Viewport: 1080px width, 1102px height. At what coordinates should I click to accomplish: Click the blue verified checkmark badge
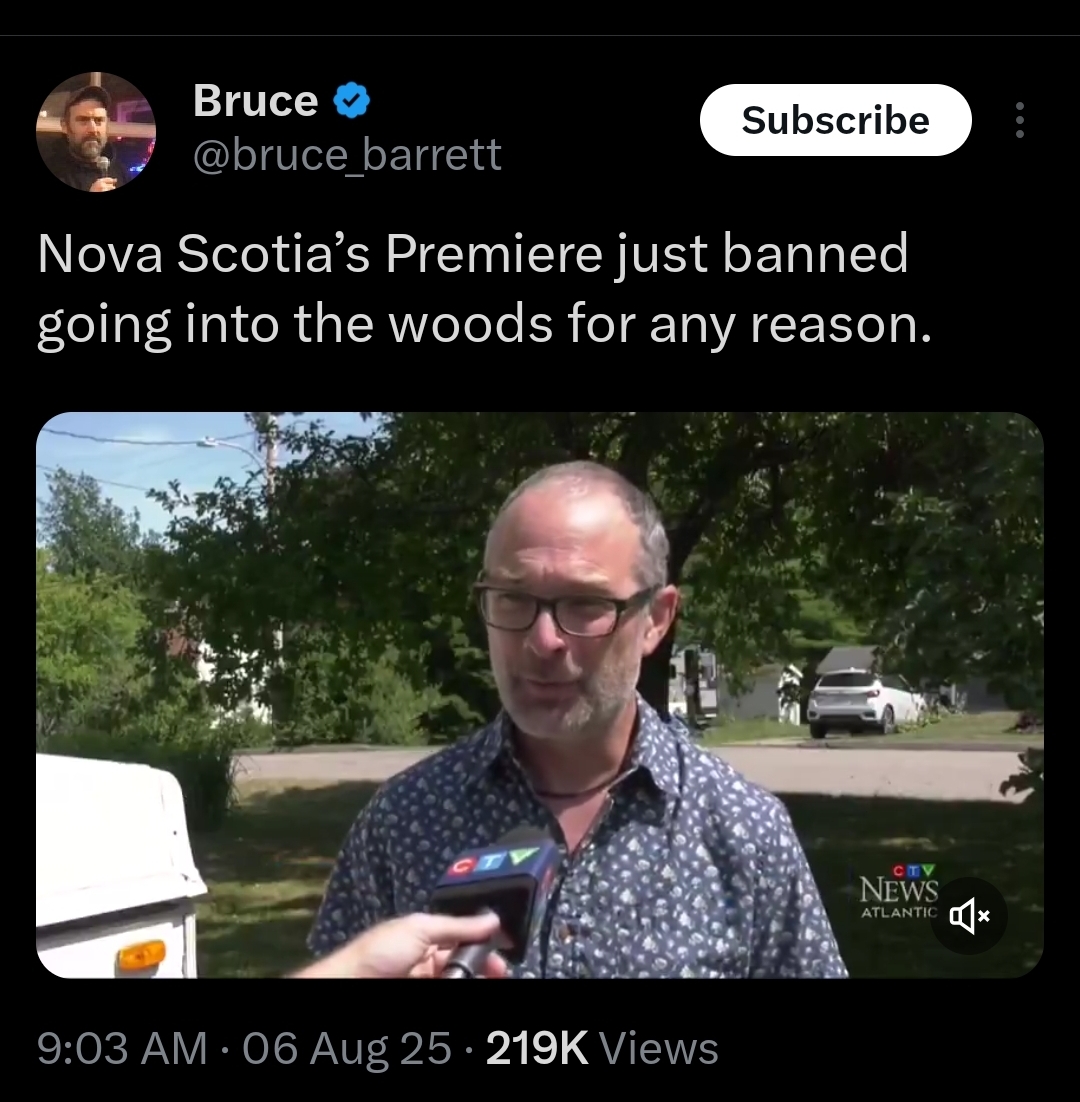click(x=351, y=101)
